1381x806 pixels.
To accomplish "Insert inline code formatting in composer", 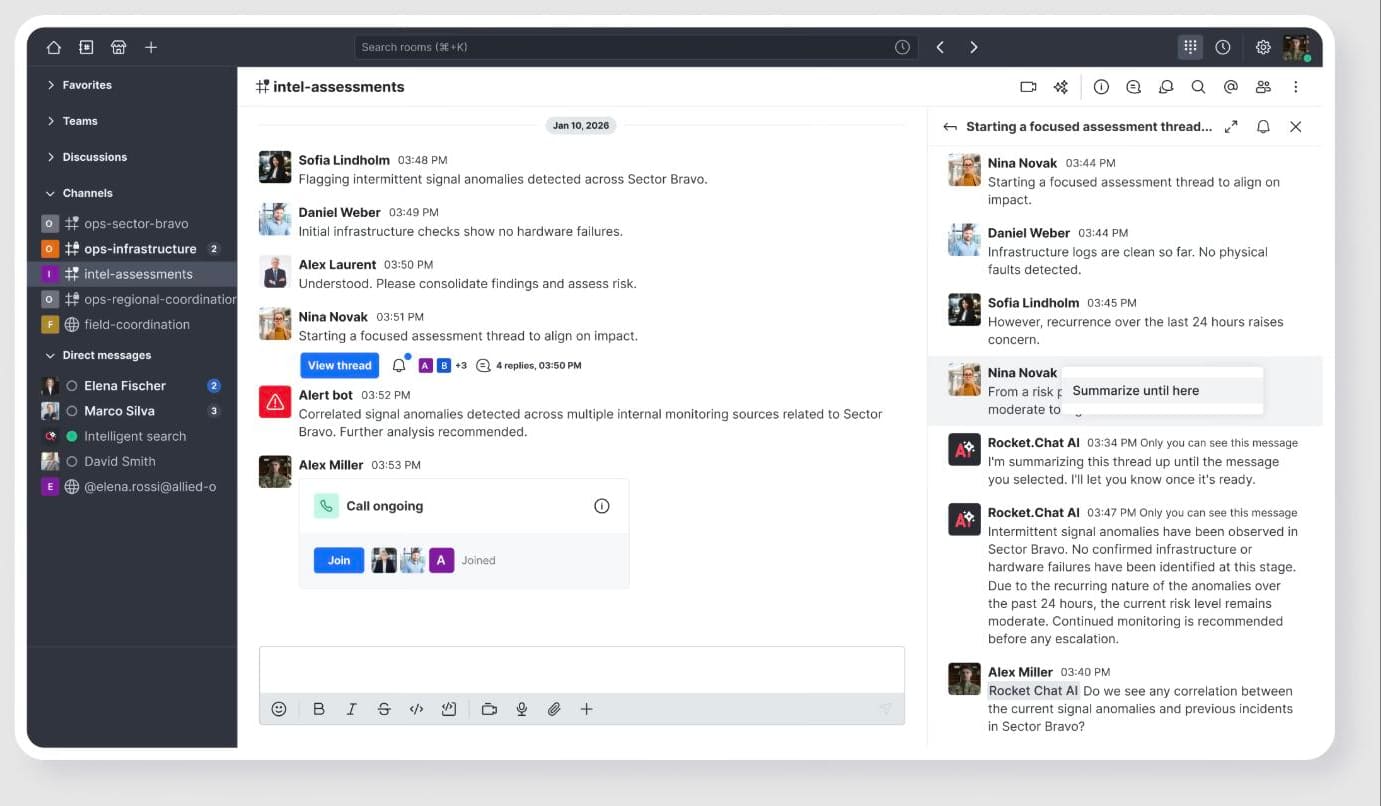I will pos(417,709).
